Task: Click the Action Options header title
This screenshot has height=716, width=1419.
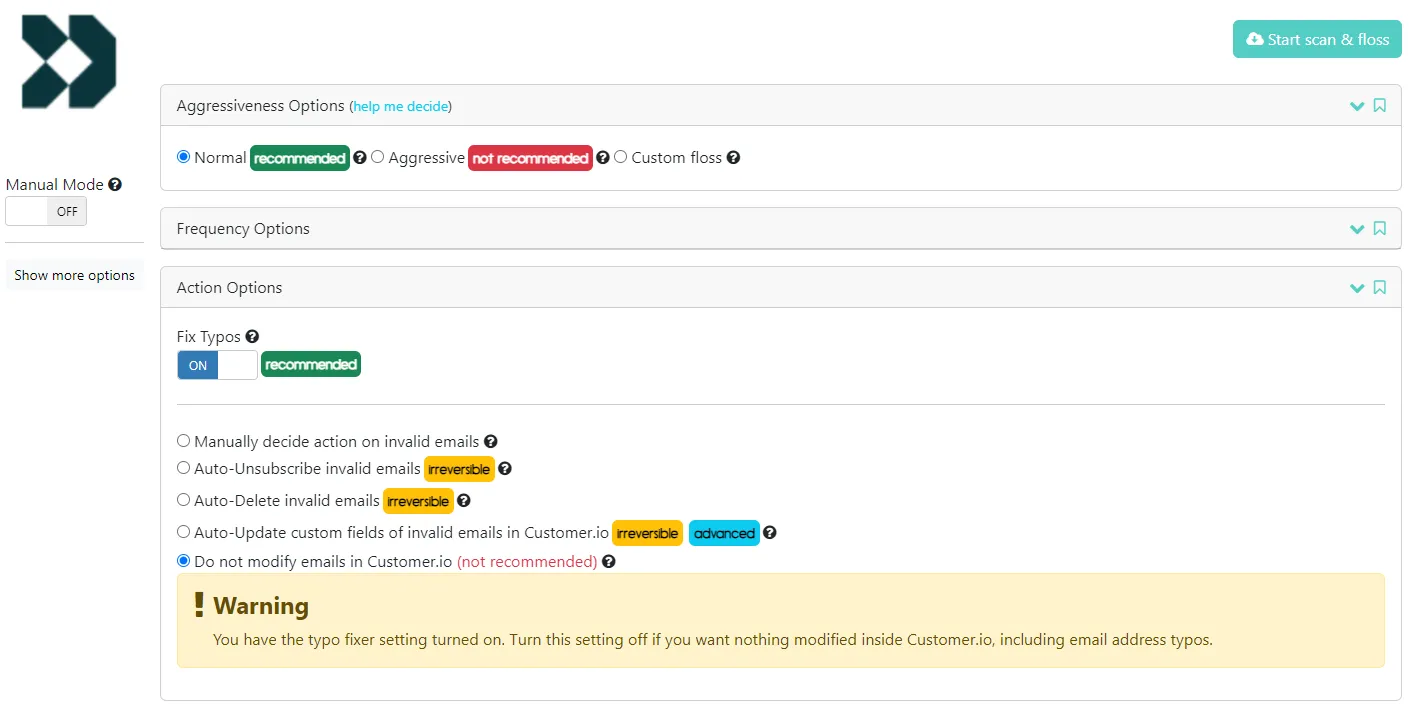Action: pyautogui.click(x=229, y=288)
